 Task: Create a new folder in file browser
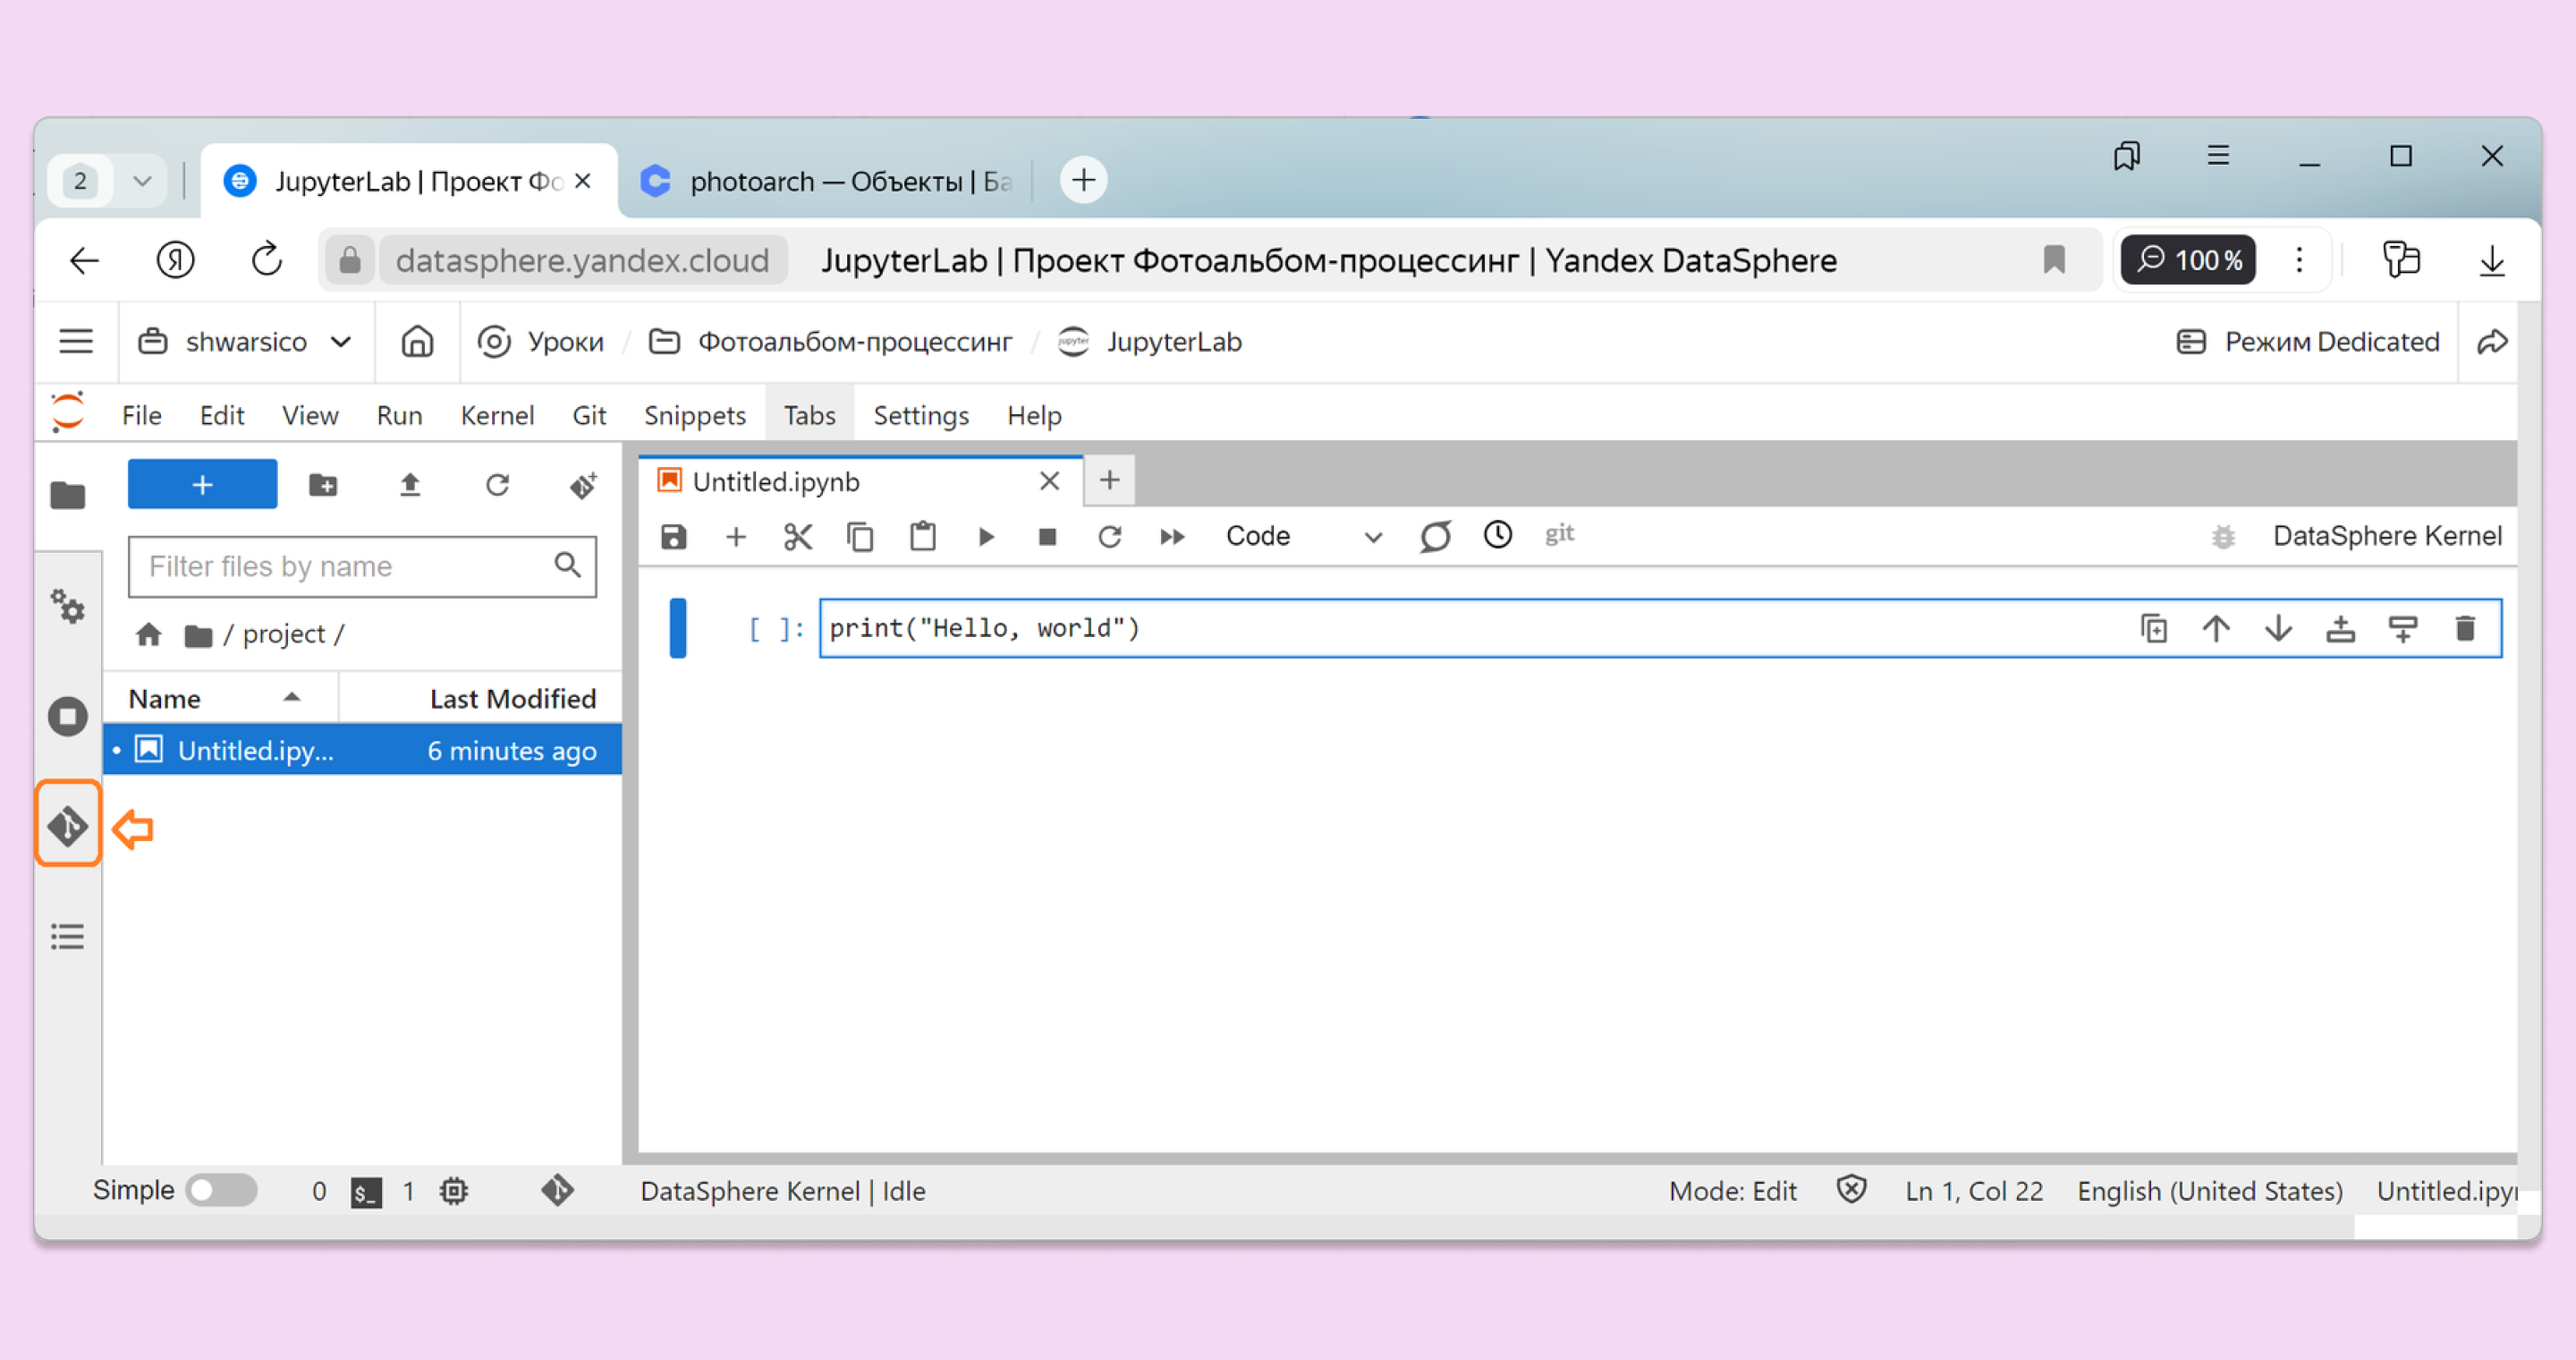coord(323,485)
